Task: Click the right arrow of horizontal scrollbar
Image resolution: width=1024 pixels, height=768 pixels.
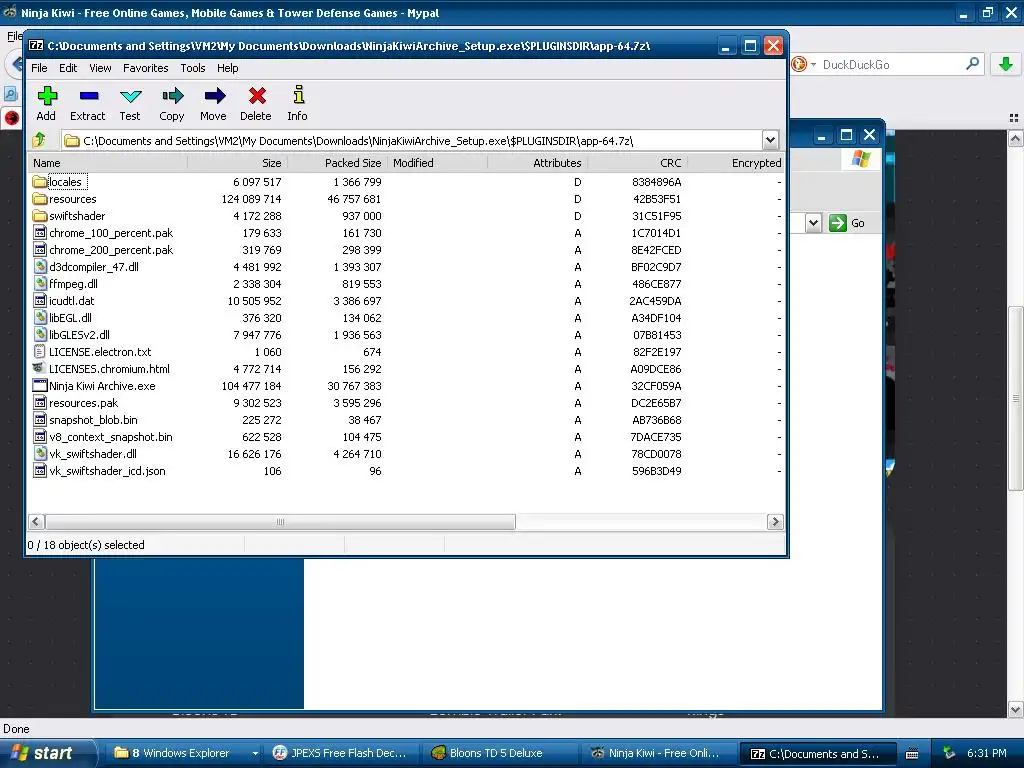Action: point(775,522)
